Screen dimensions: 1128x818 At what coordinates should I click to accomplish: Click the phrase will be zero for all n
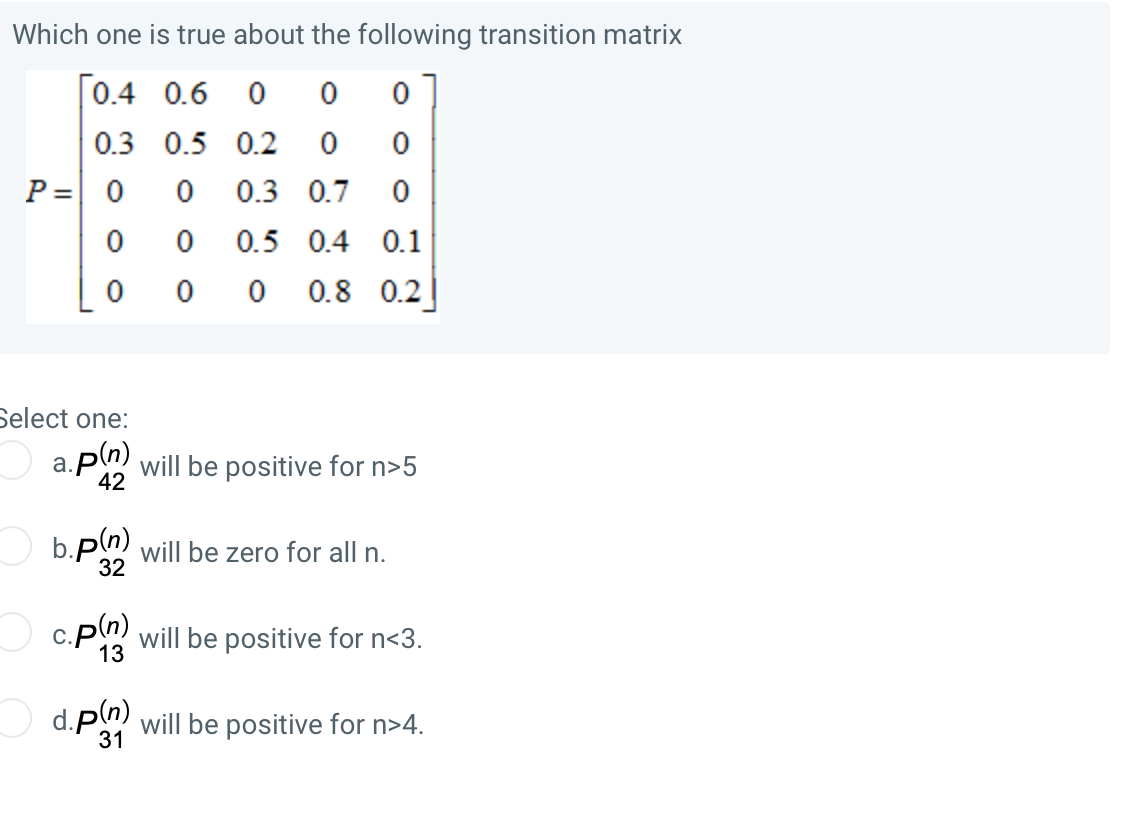(x=288, y=552)
